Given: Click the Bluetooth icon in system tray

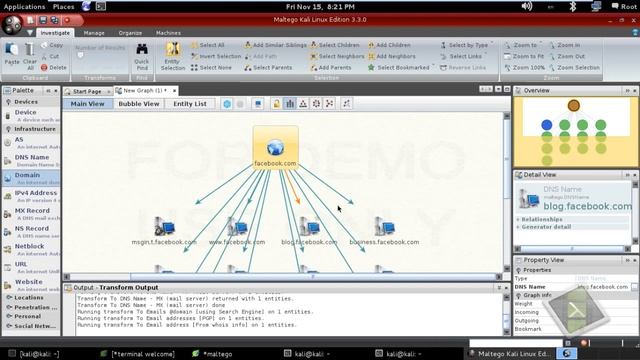Looking at the screenshot, I should (x=573, y=6).
